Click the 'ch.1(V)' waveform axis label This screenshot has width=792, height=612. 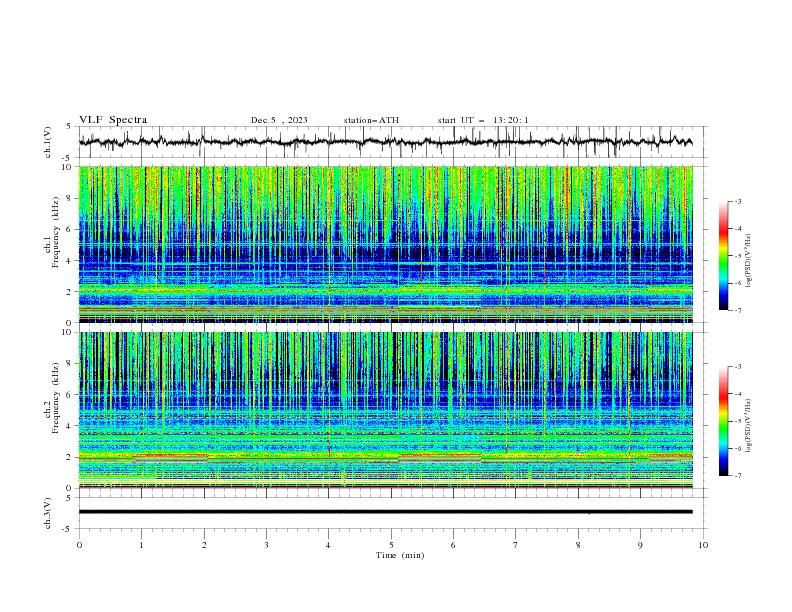(48, 142)
